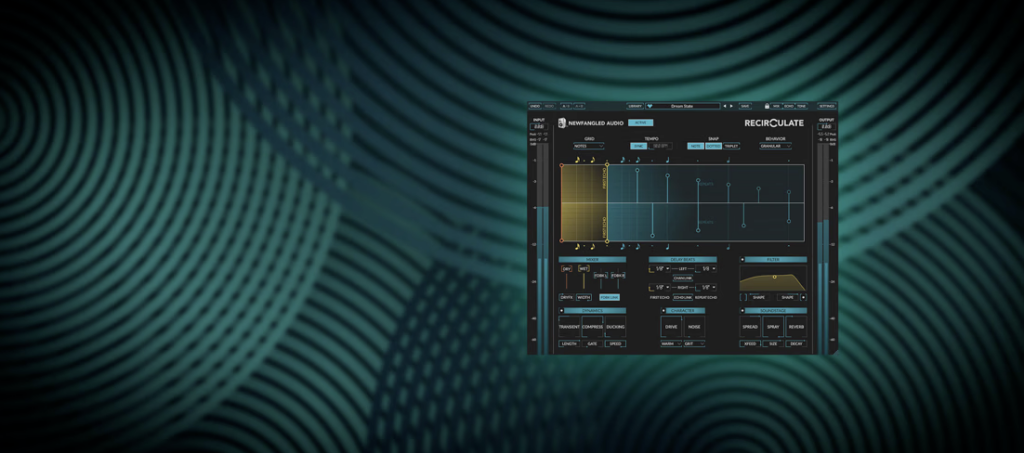Enable Triplet snap
Viewport: 1024px width, 453px height.
point(731,146)
